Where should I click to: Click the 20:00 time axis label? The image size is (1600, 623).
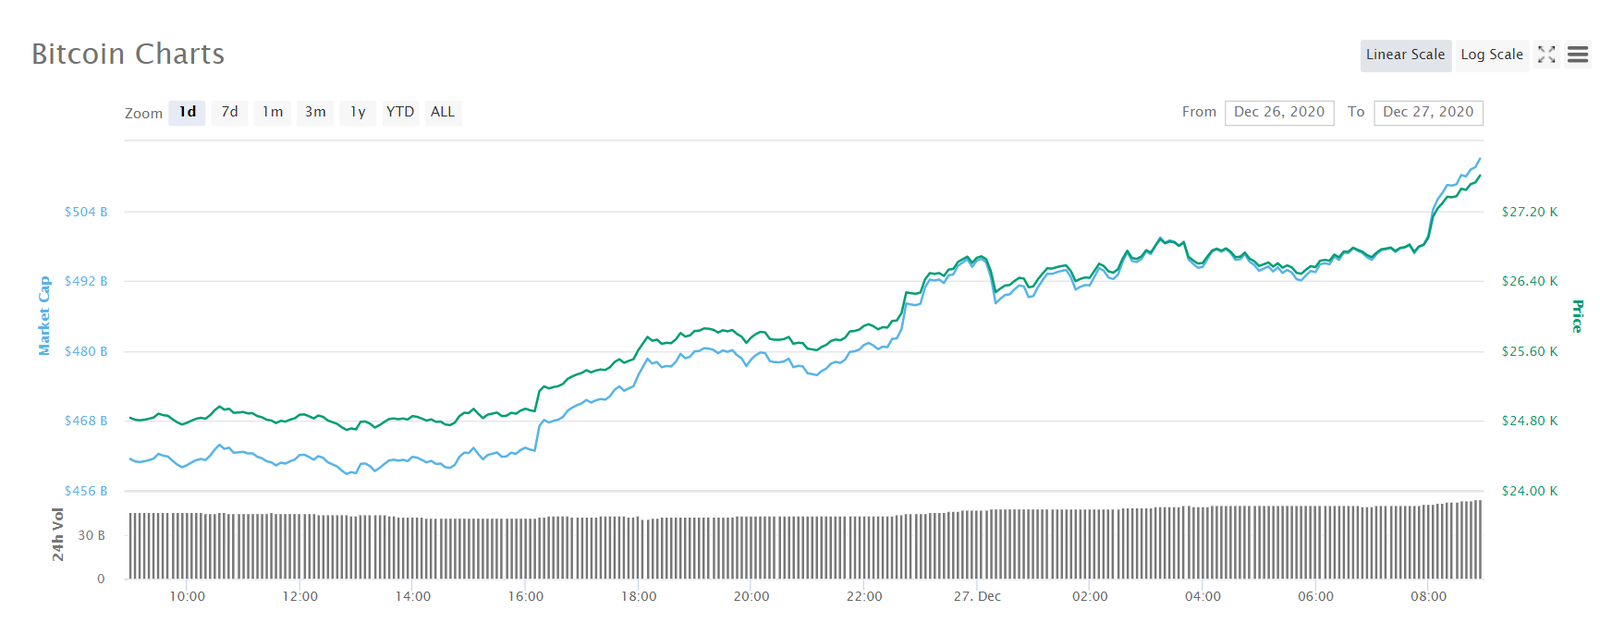click(x=752, y=597)
